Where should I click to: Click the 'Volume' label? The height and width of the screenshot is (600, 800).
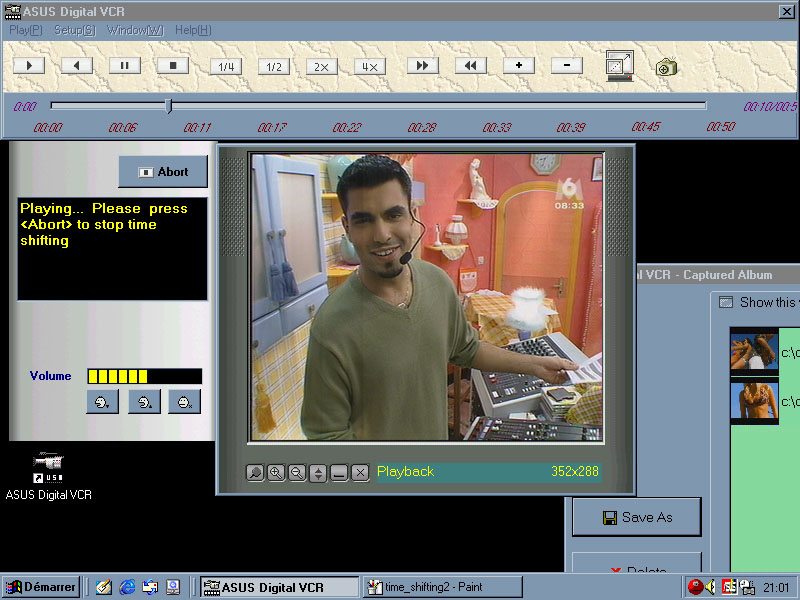(x=51, y=376)
